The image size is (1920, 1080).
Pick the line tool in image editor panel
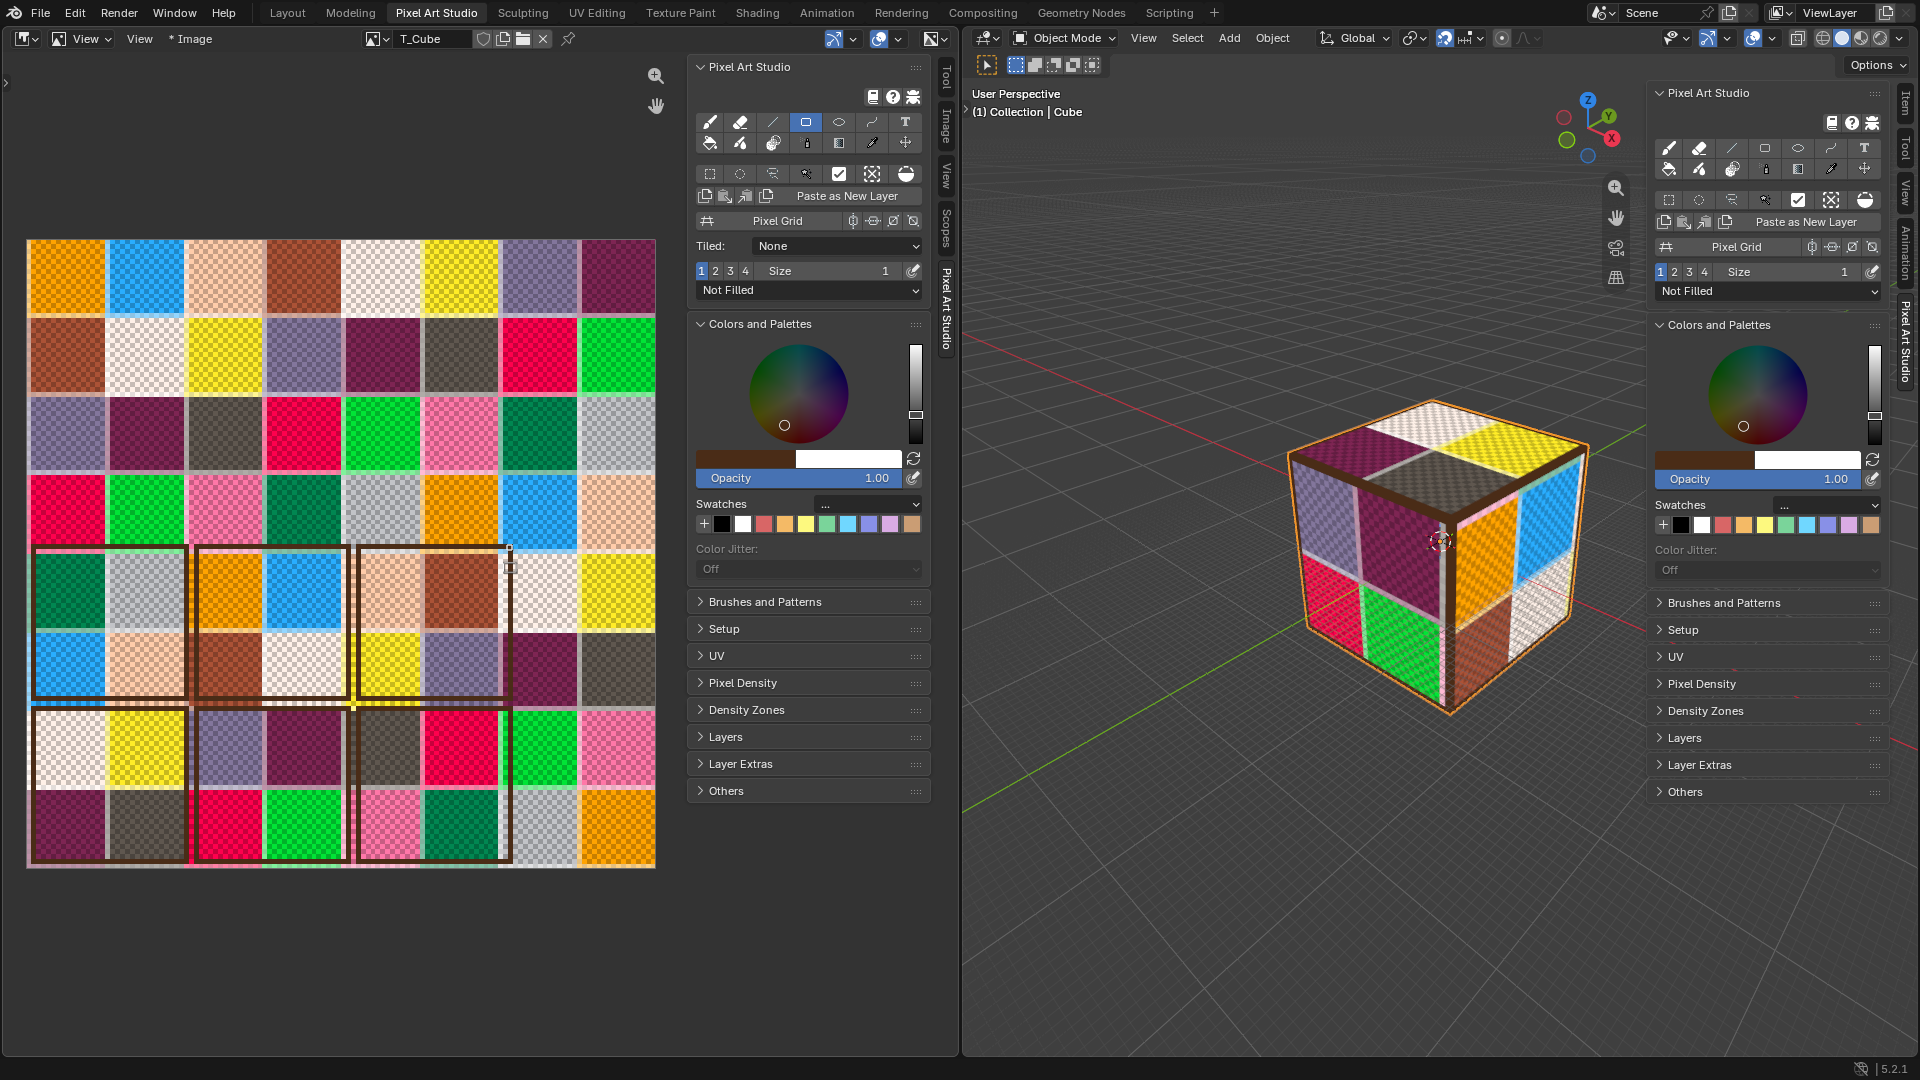point(773,122)
